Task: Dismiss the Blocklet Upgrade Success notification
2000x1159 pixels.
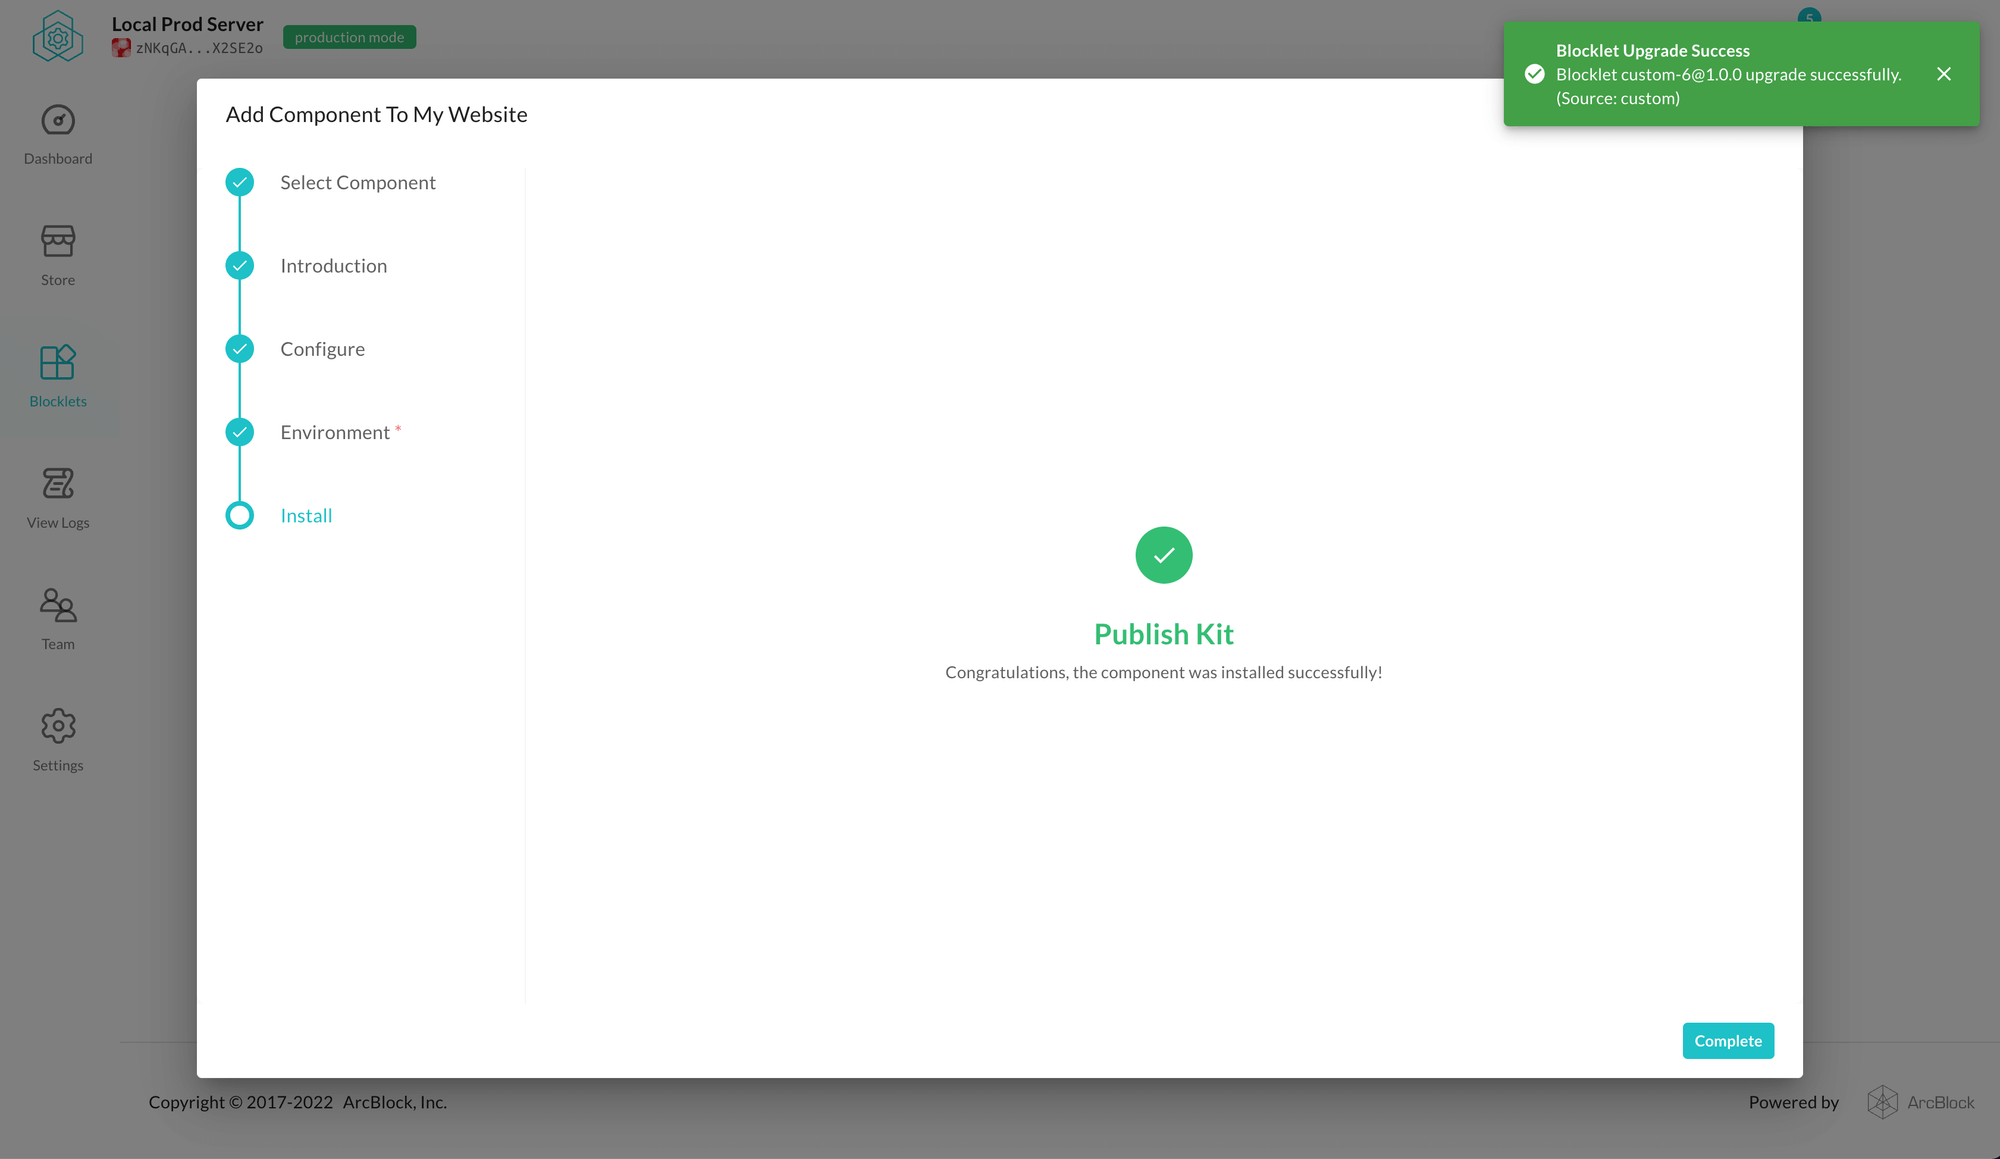Action: pos(1943,73)
